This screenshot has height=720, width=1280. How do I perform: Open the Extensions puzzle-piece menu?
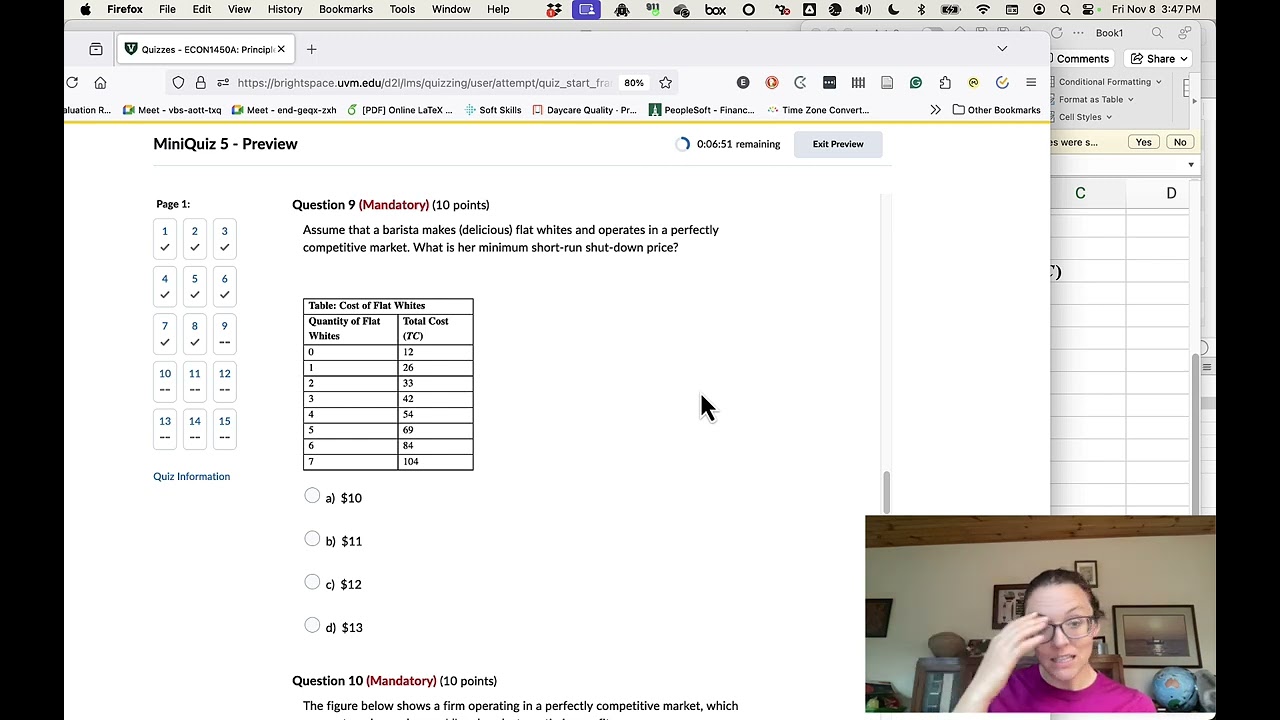(x=945, y=83)
